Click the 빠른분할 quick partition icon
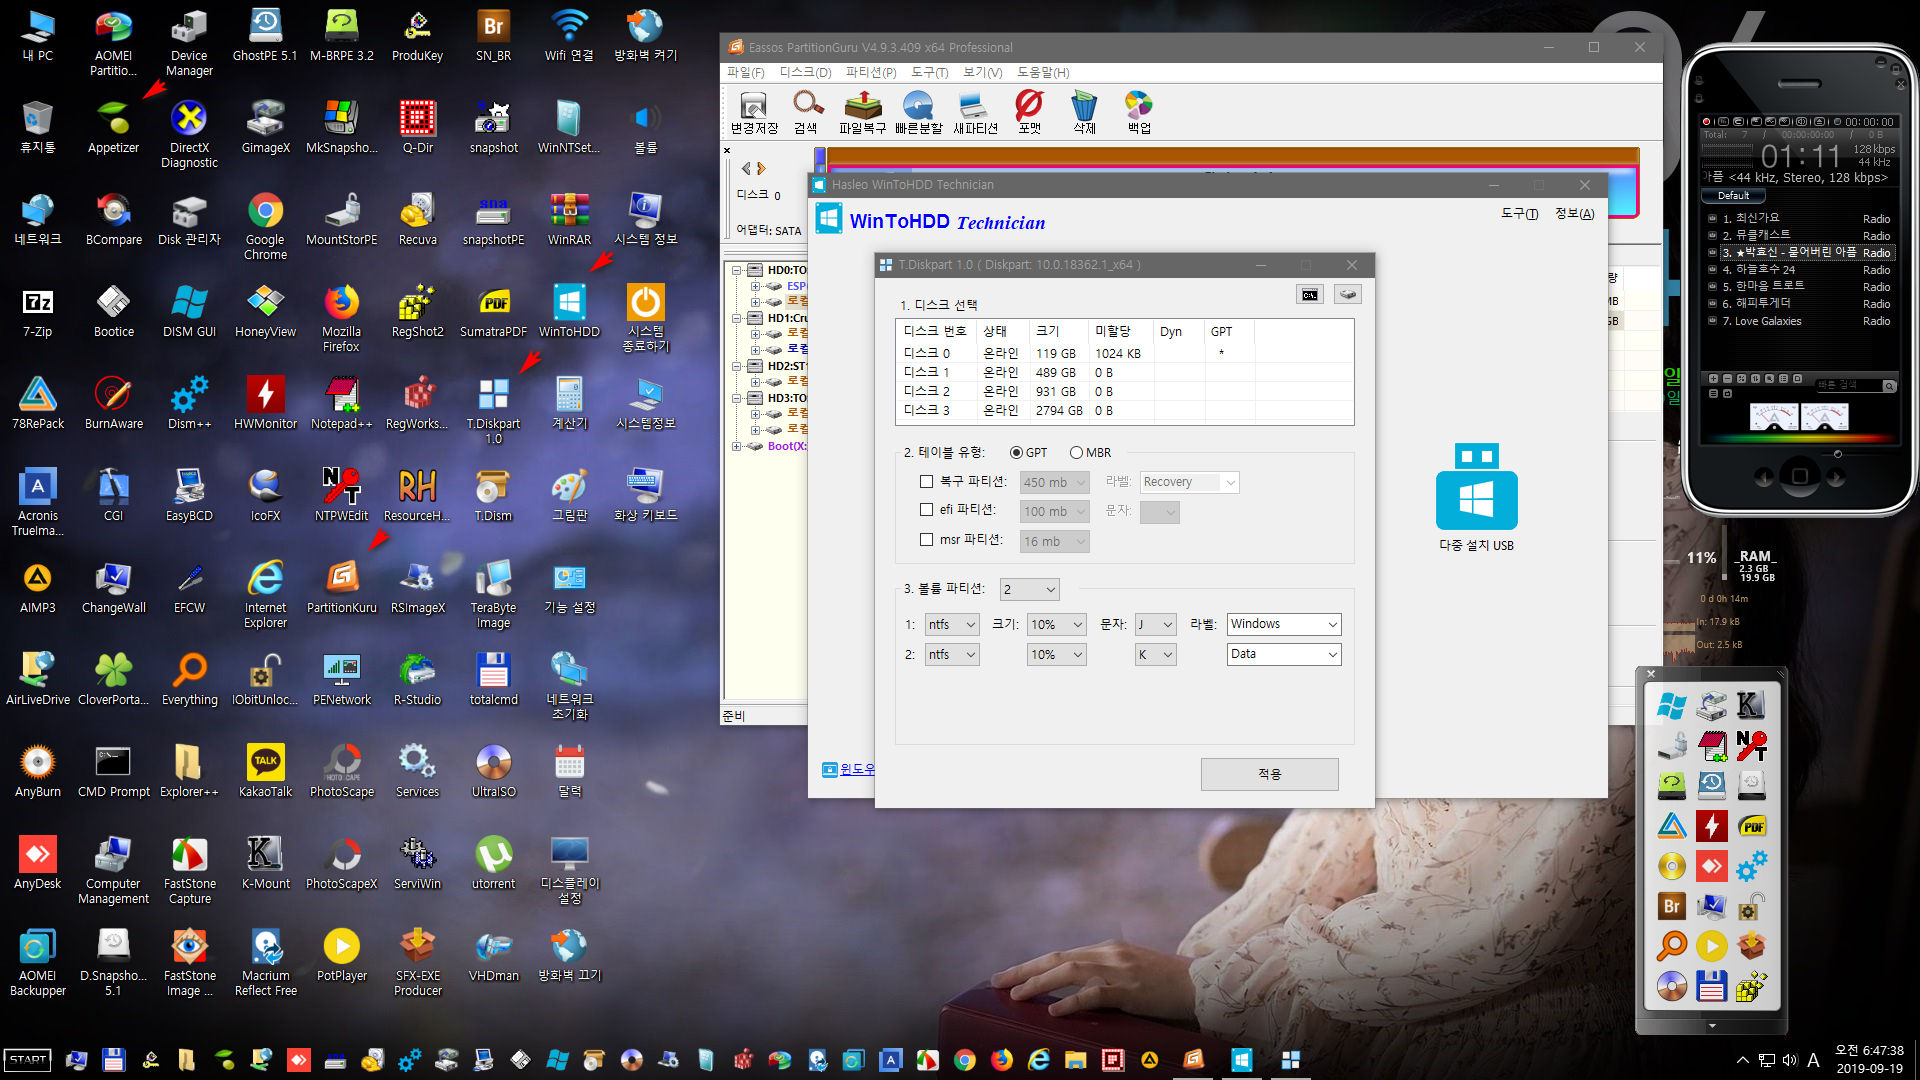 (918, 112)
